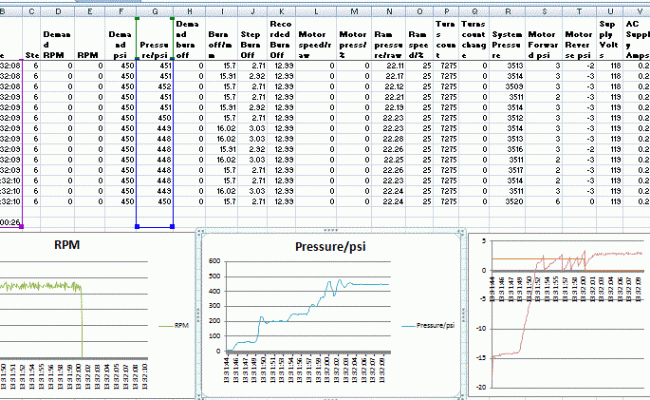Select the cell showing 3516
This screenshot has width=650, height=400.
(x=507, y=149)
